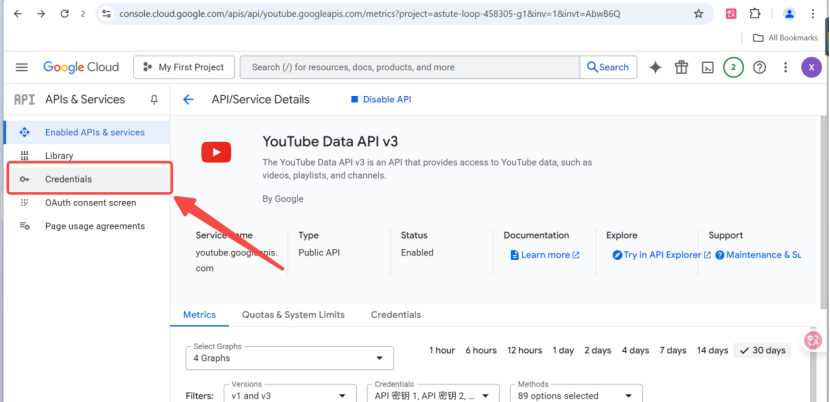Image resolution: width=830 pixels, height=402 pixels.
Task: Click the Public API type value
Action: [x=319, y=253]
